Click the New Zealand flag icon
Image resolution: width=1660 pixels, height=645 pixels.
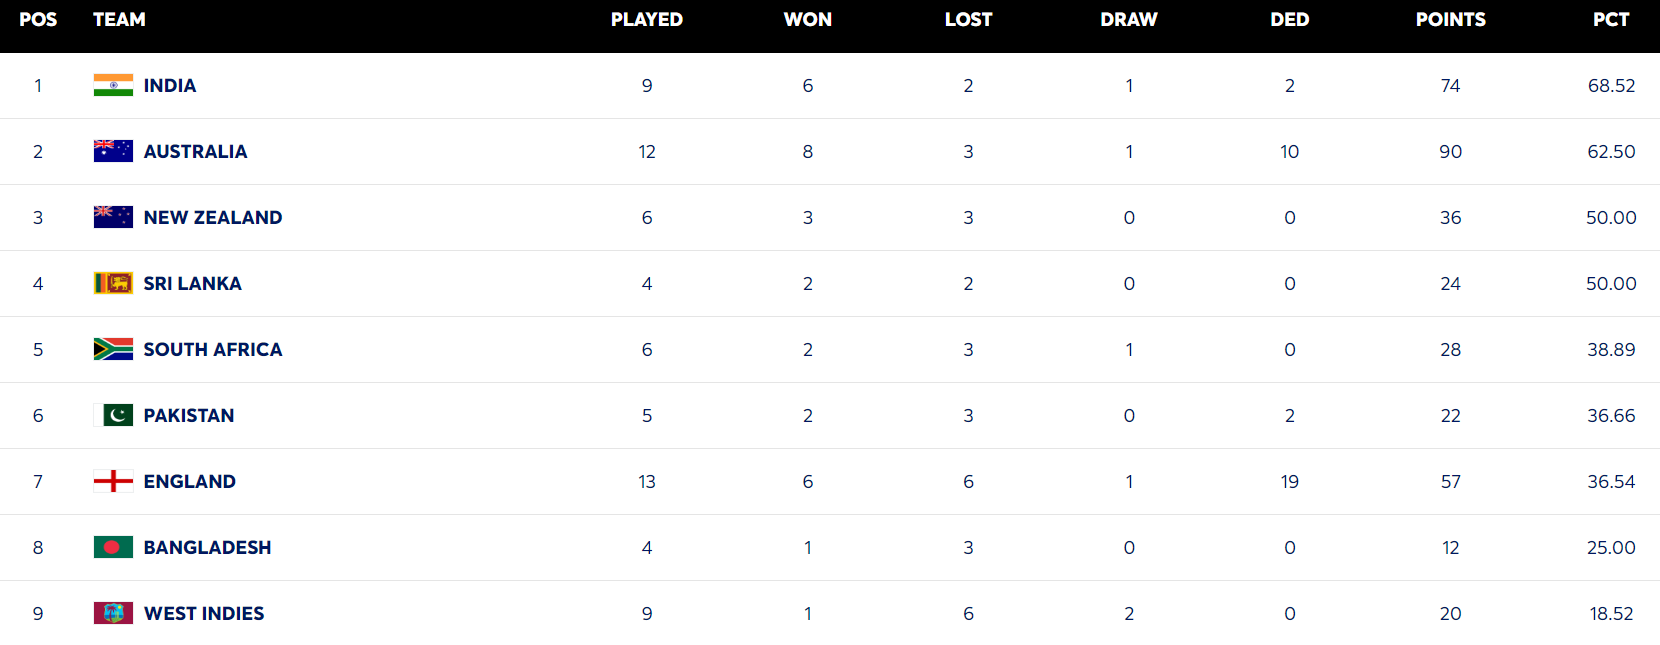pos(113,217)
